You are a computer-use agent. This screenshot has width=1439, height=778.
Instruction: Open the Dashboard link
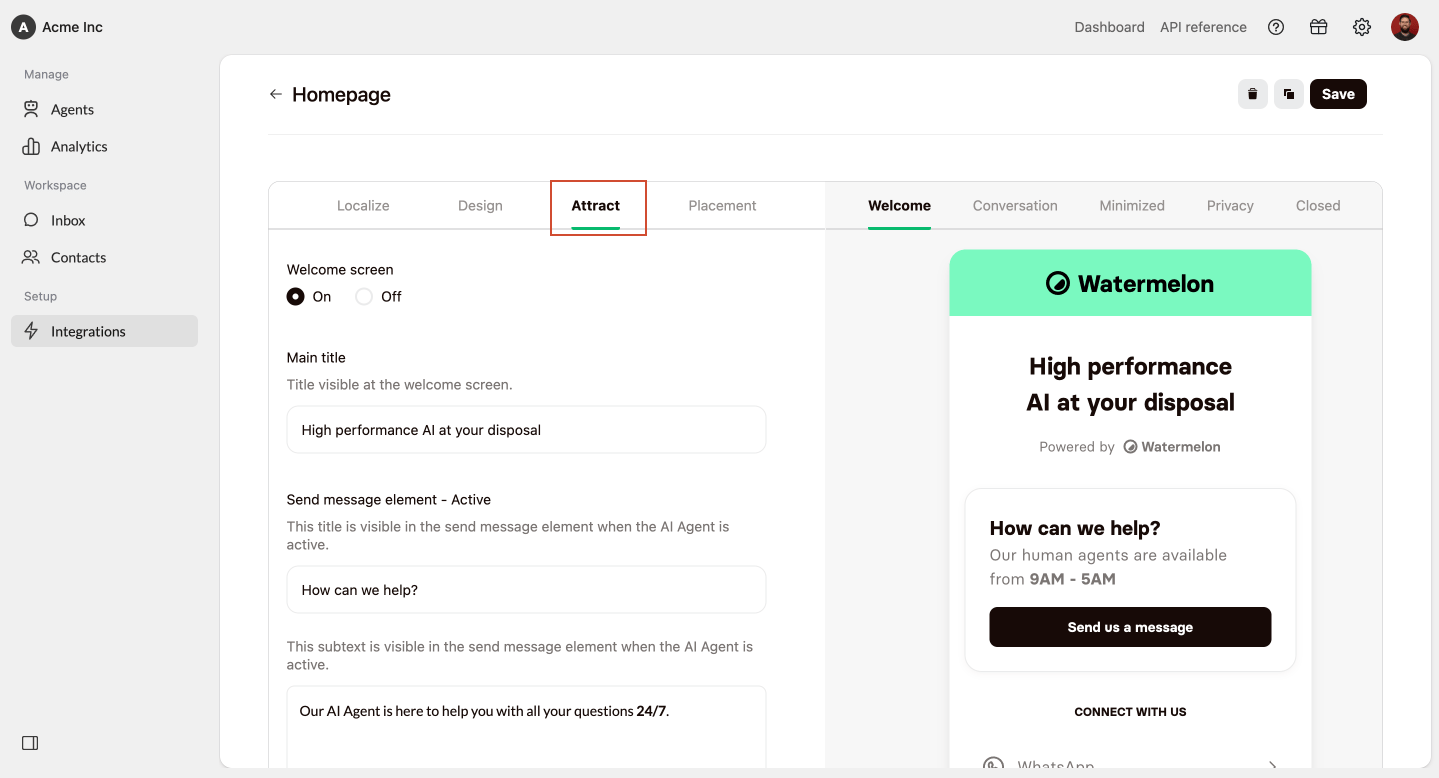(1109, 27)
